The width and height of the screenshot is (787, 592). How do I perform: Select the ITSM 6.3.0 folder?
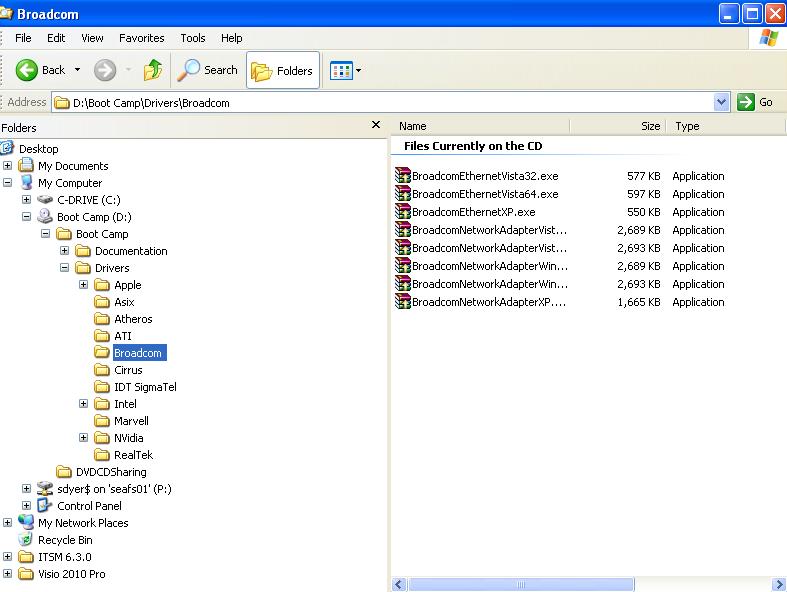coord(65,557)
